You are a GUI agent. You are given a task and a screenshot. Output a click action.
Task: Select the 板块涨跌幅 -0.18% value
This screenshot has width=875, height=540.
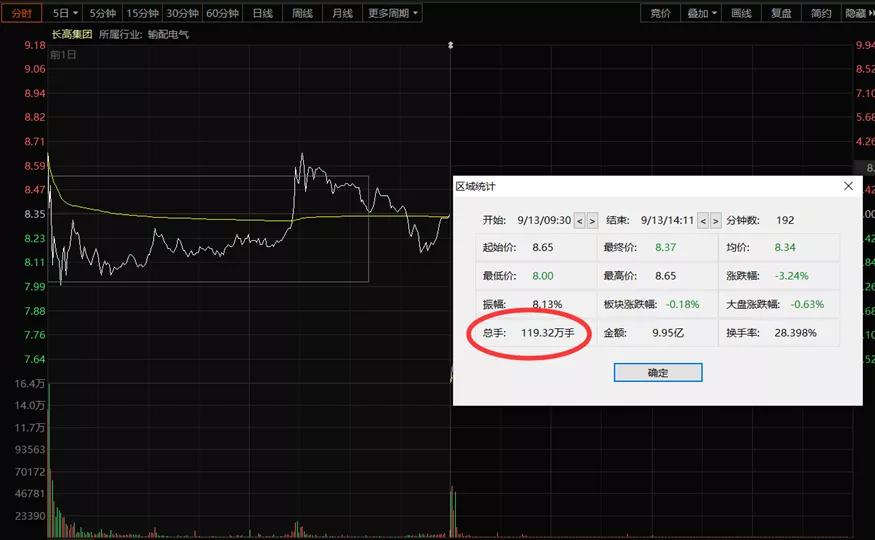pos(682,305)
